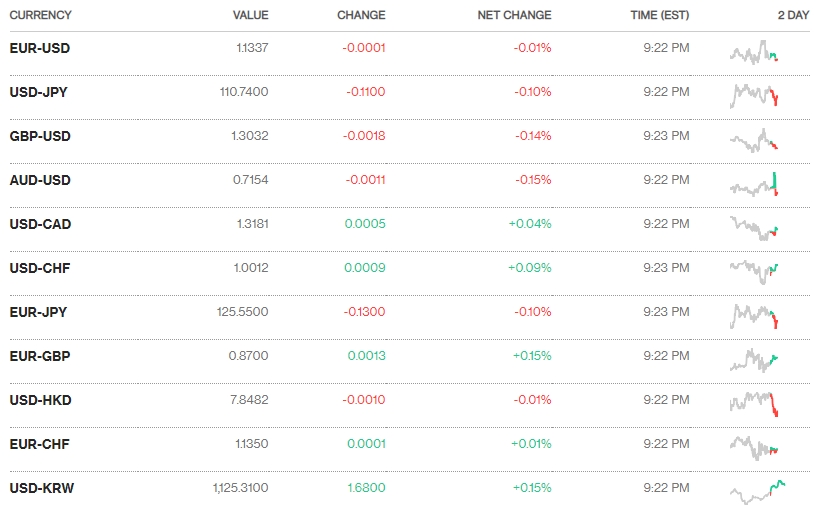
Task: View the USD-HKD 2 day sparkline
Action: tap(755, 403)
